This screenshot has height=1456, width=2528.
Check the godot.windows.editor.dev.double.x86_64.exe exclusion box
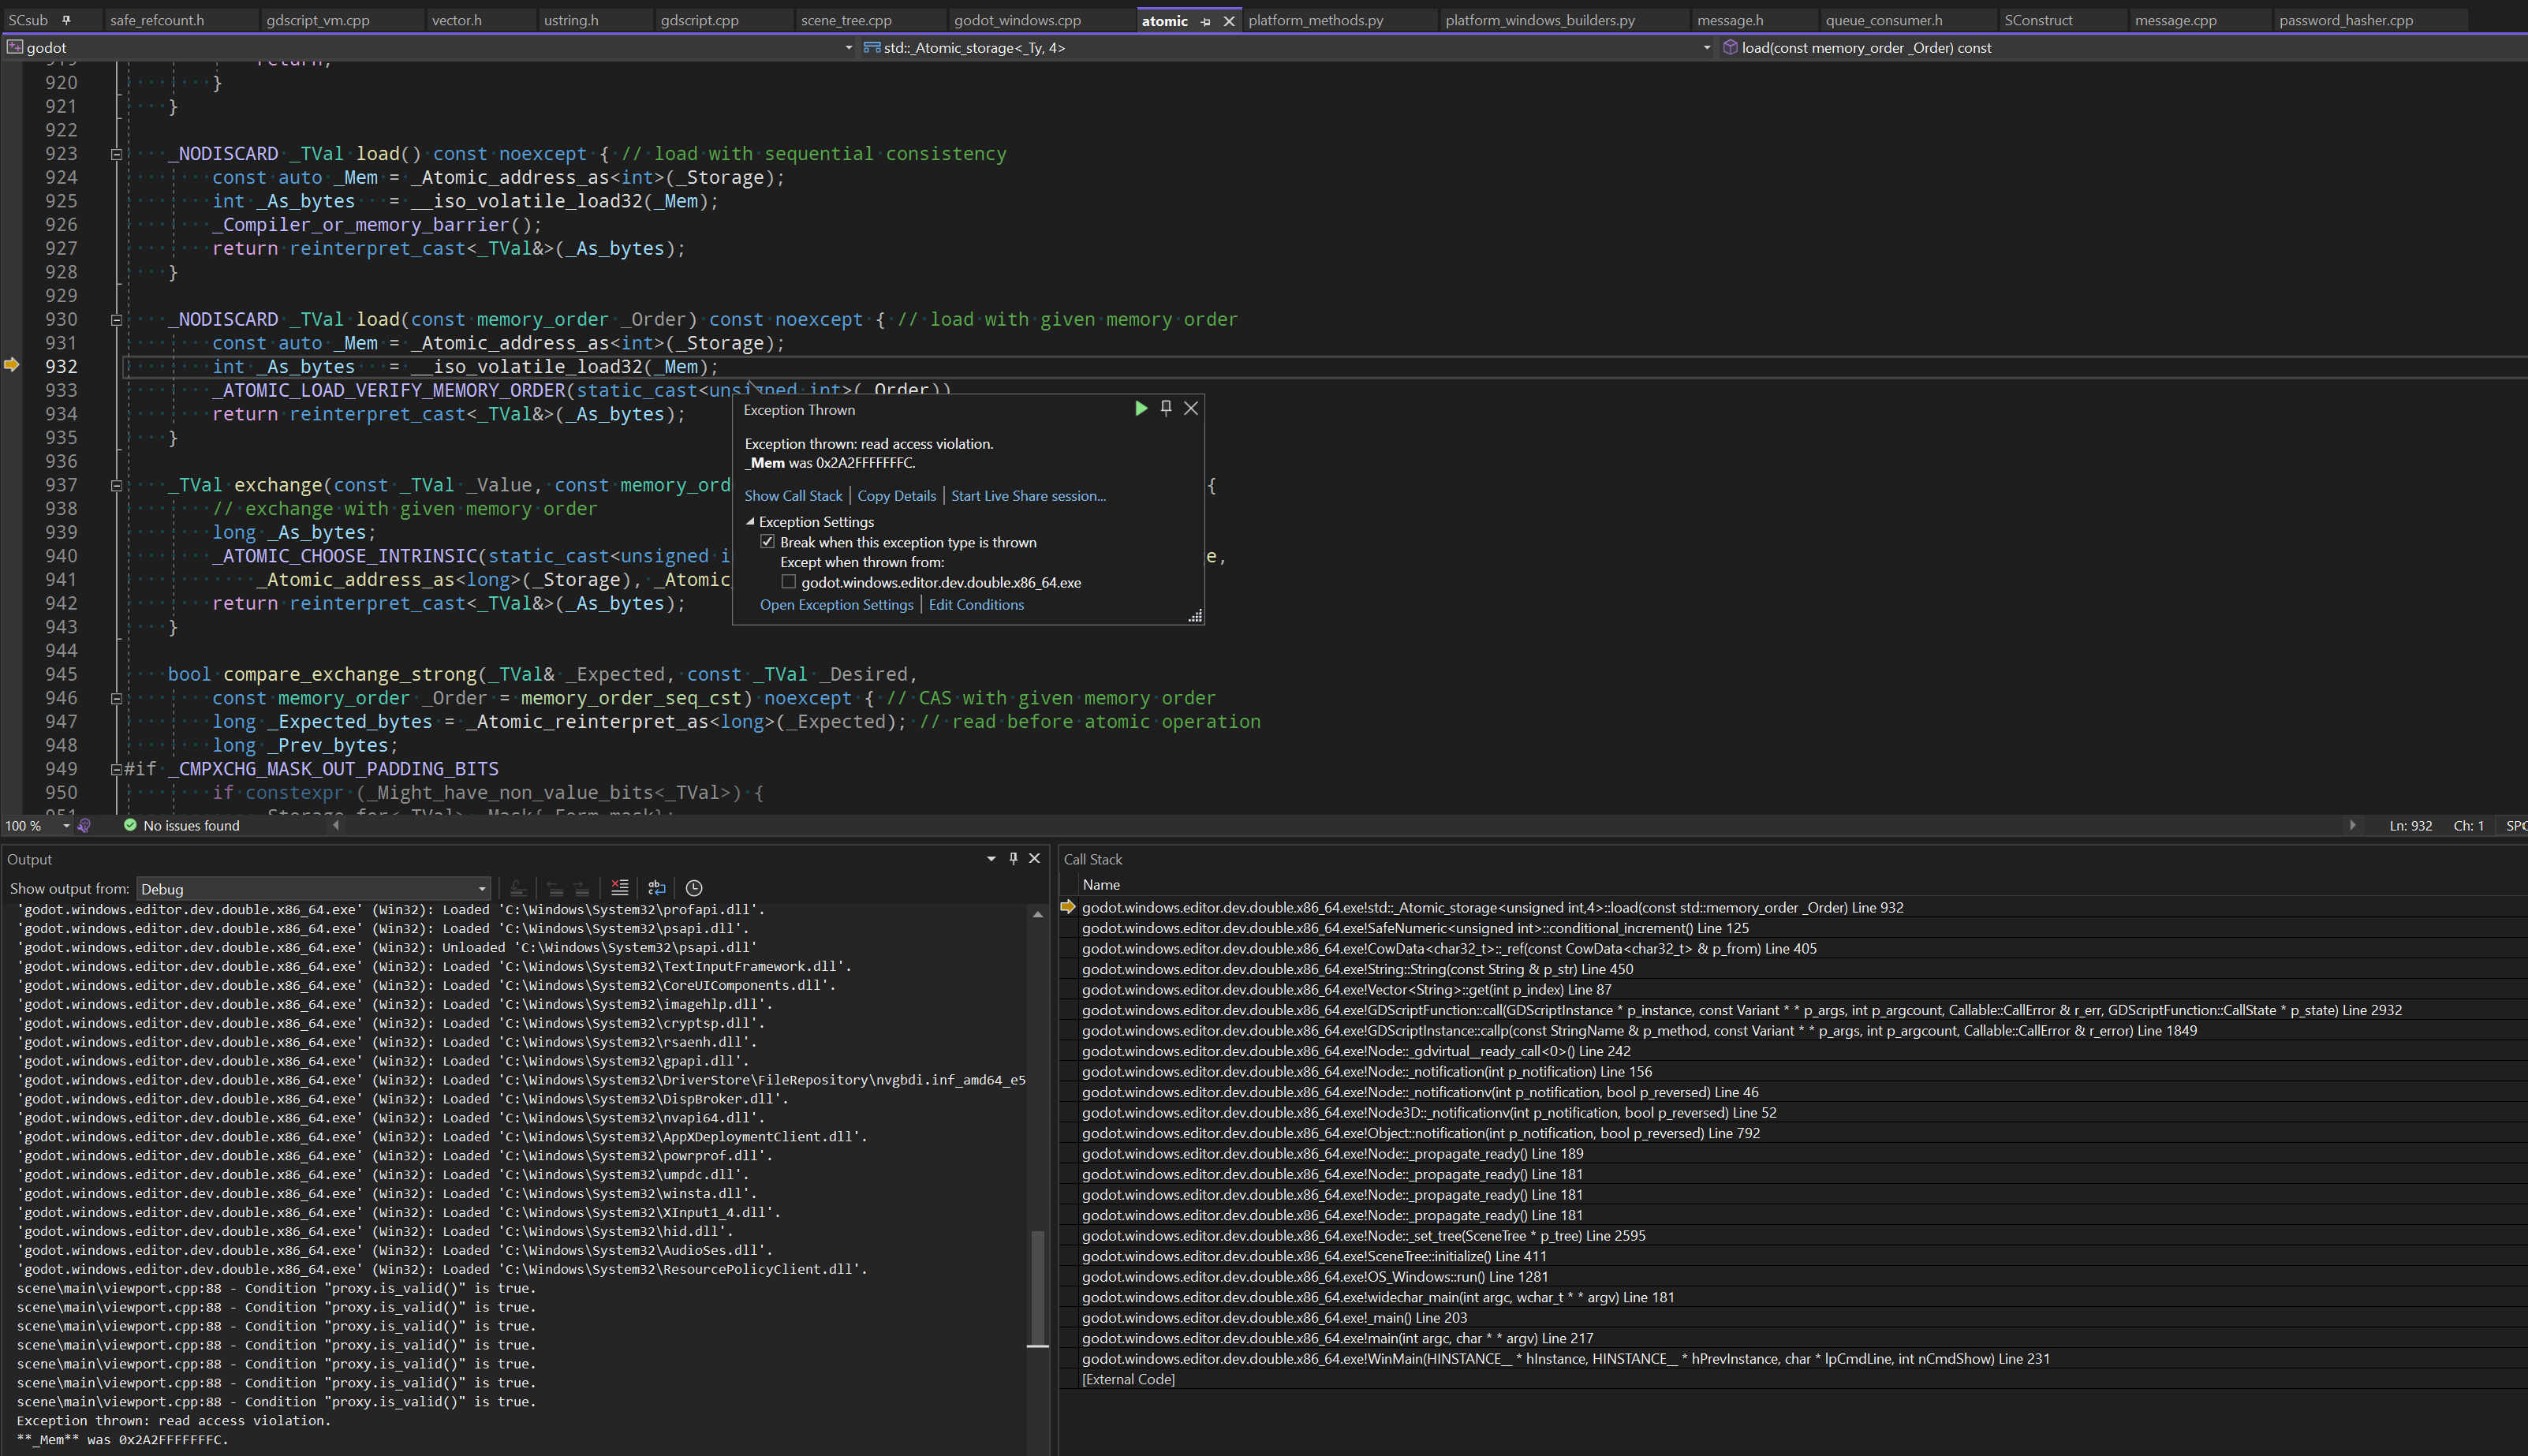pyautogui.click(x=790, y=581)
